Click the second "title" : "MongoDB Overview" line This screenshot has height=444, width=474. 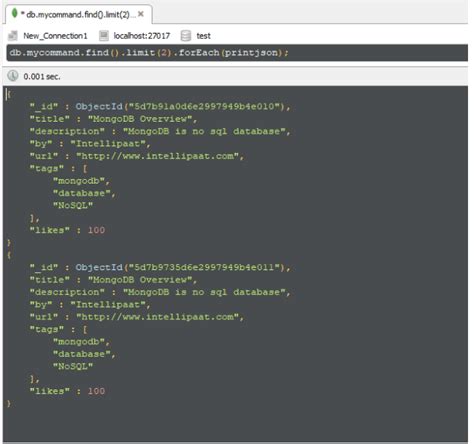(113, 280)
